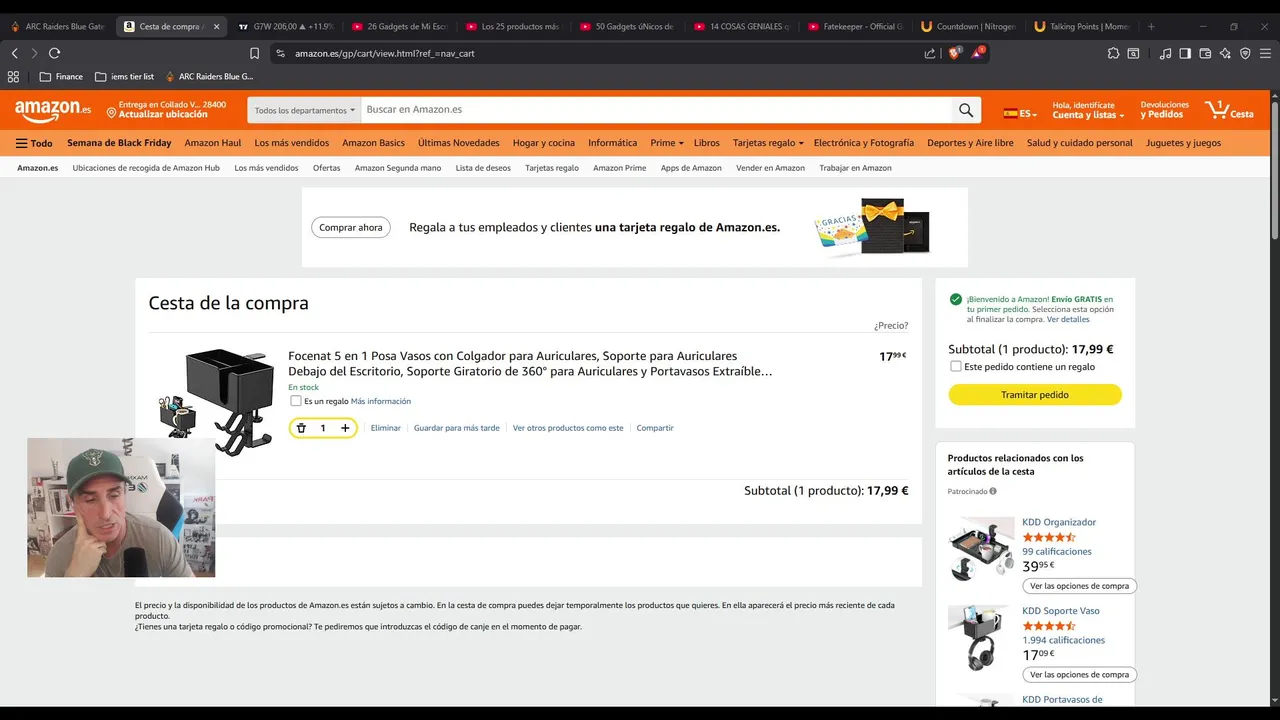
Task: Increase quantity with the plus icon
Action: [x=345, y=428]
